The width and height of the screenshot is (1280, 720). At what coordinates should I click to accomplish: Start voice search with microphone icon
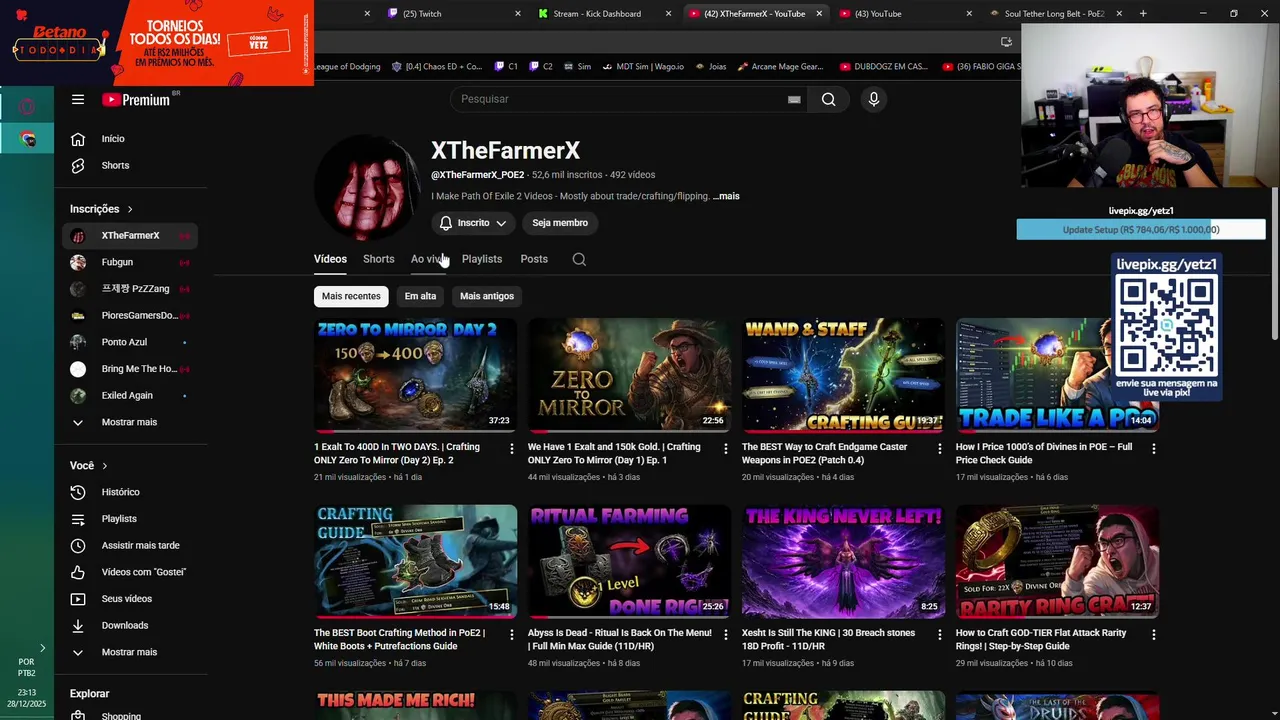coord(873,99)
